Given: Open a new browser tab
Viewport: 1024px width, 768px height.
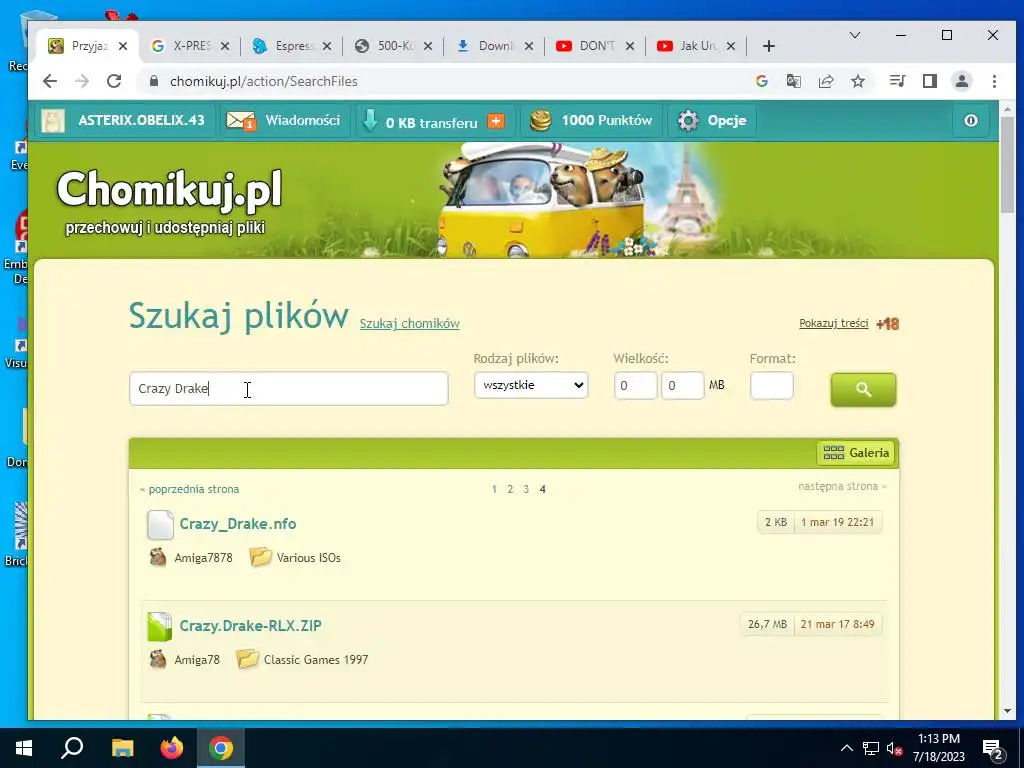Looking at the screenshot, I should tap(769, 46).
